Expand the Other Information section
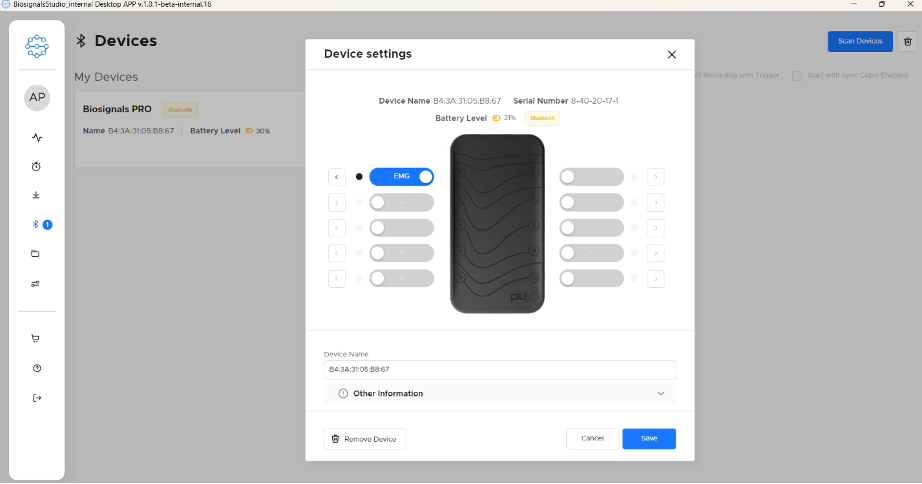This screenshot has width=922, height=484. 499,393
